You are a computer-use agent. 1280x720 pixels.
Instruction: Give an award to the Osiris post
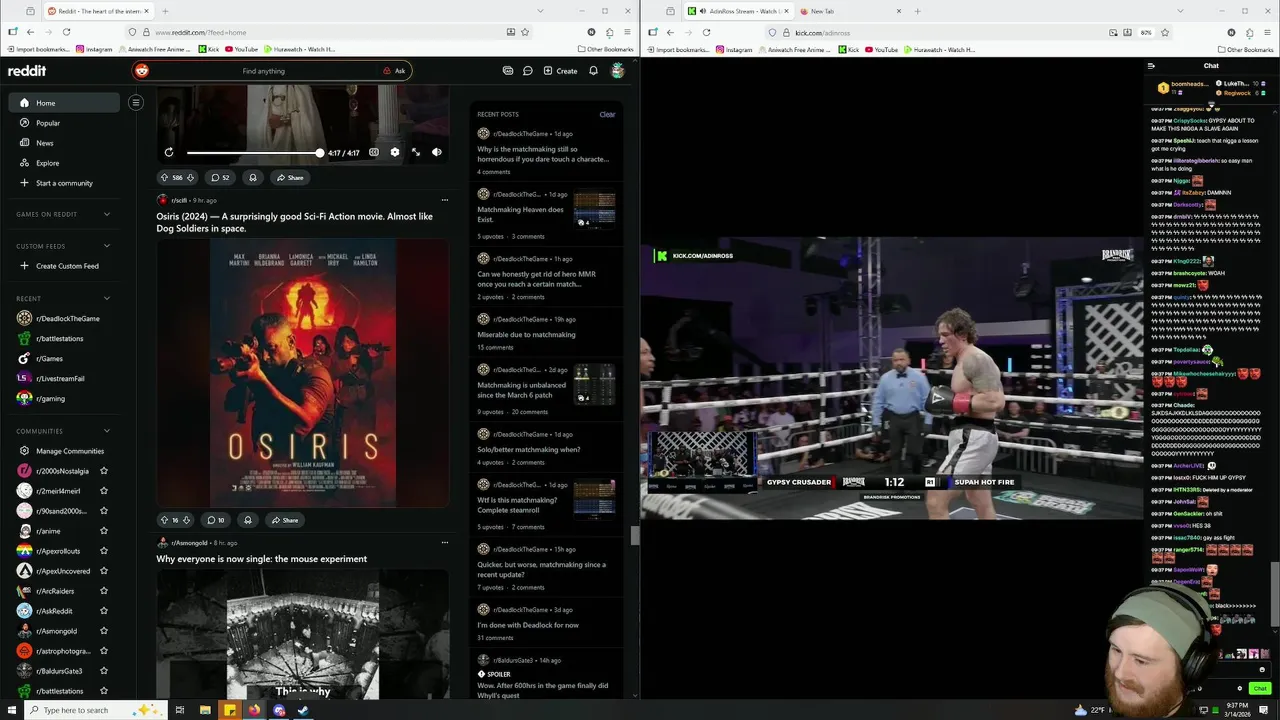pyautogui.click(x=248, y=520)
